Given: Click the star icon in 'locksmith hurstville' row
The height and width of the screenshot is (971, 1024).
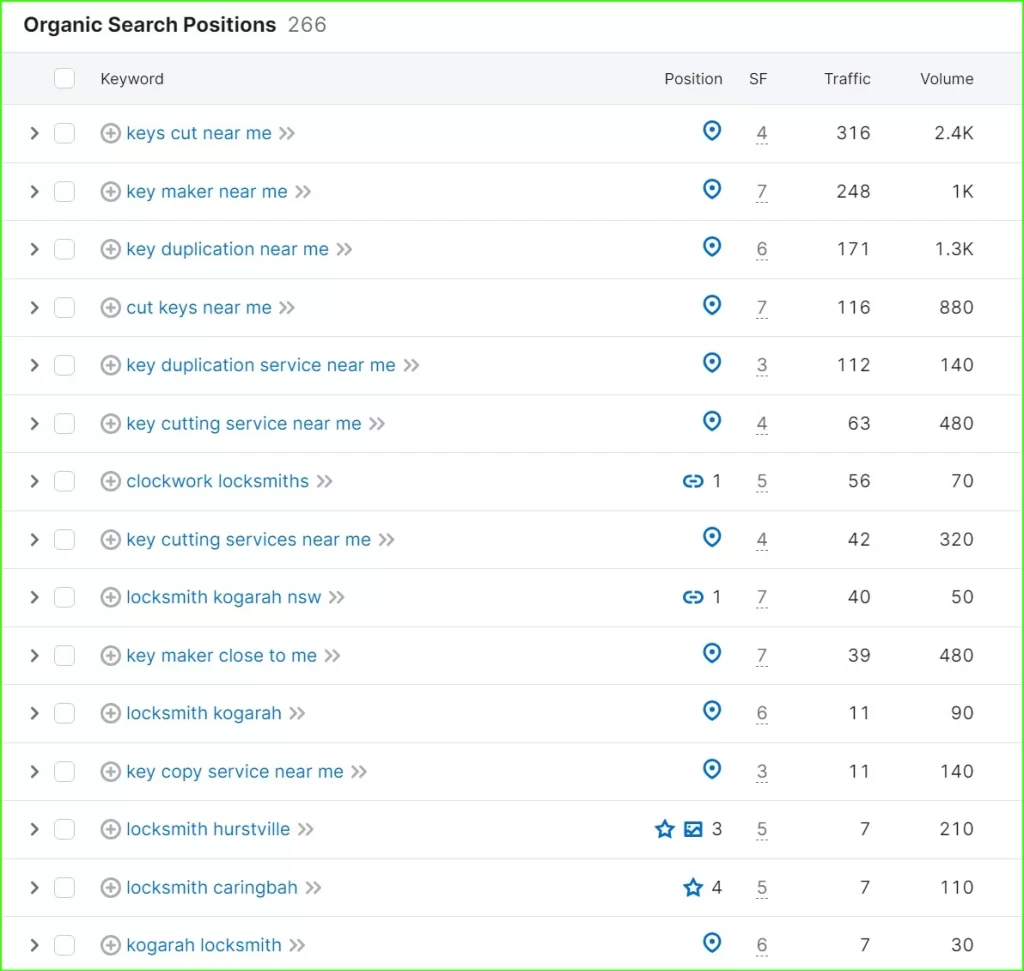Looking at the screenshot, I should tap(665, 829).
